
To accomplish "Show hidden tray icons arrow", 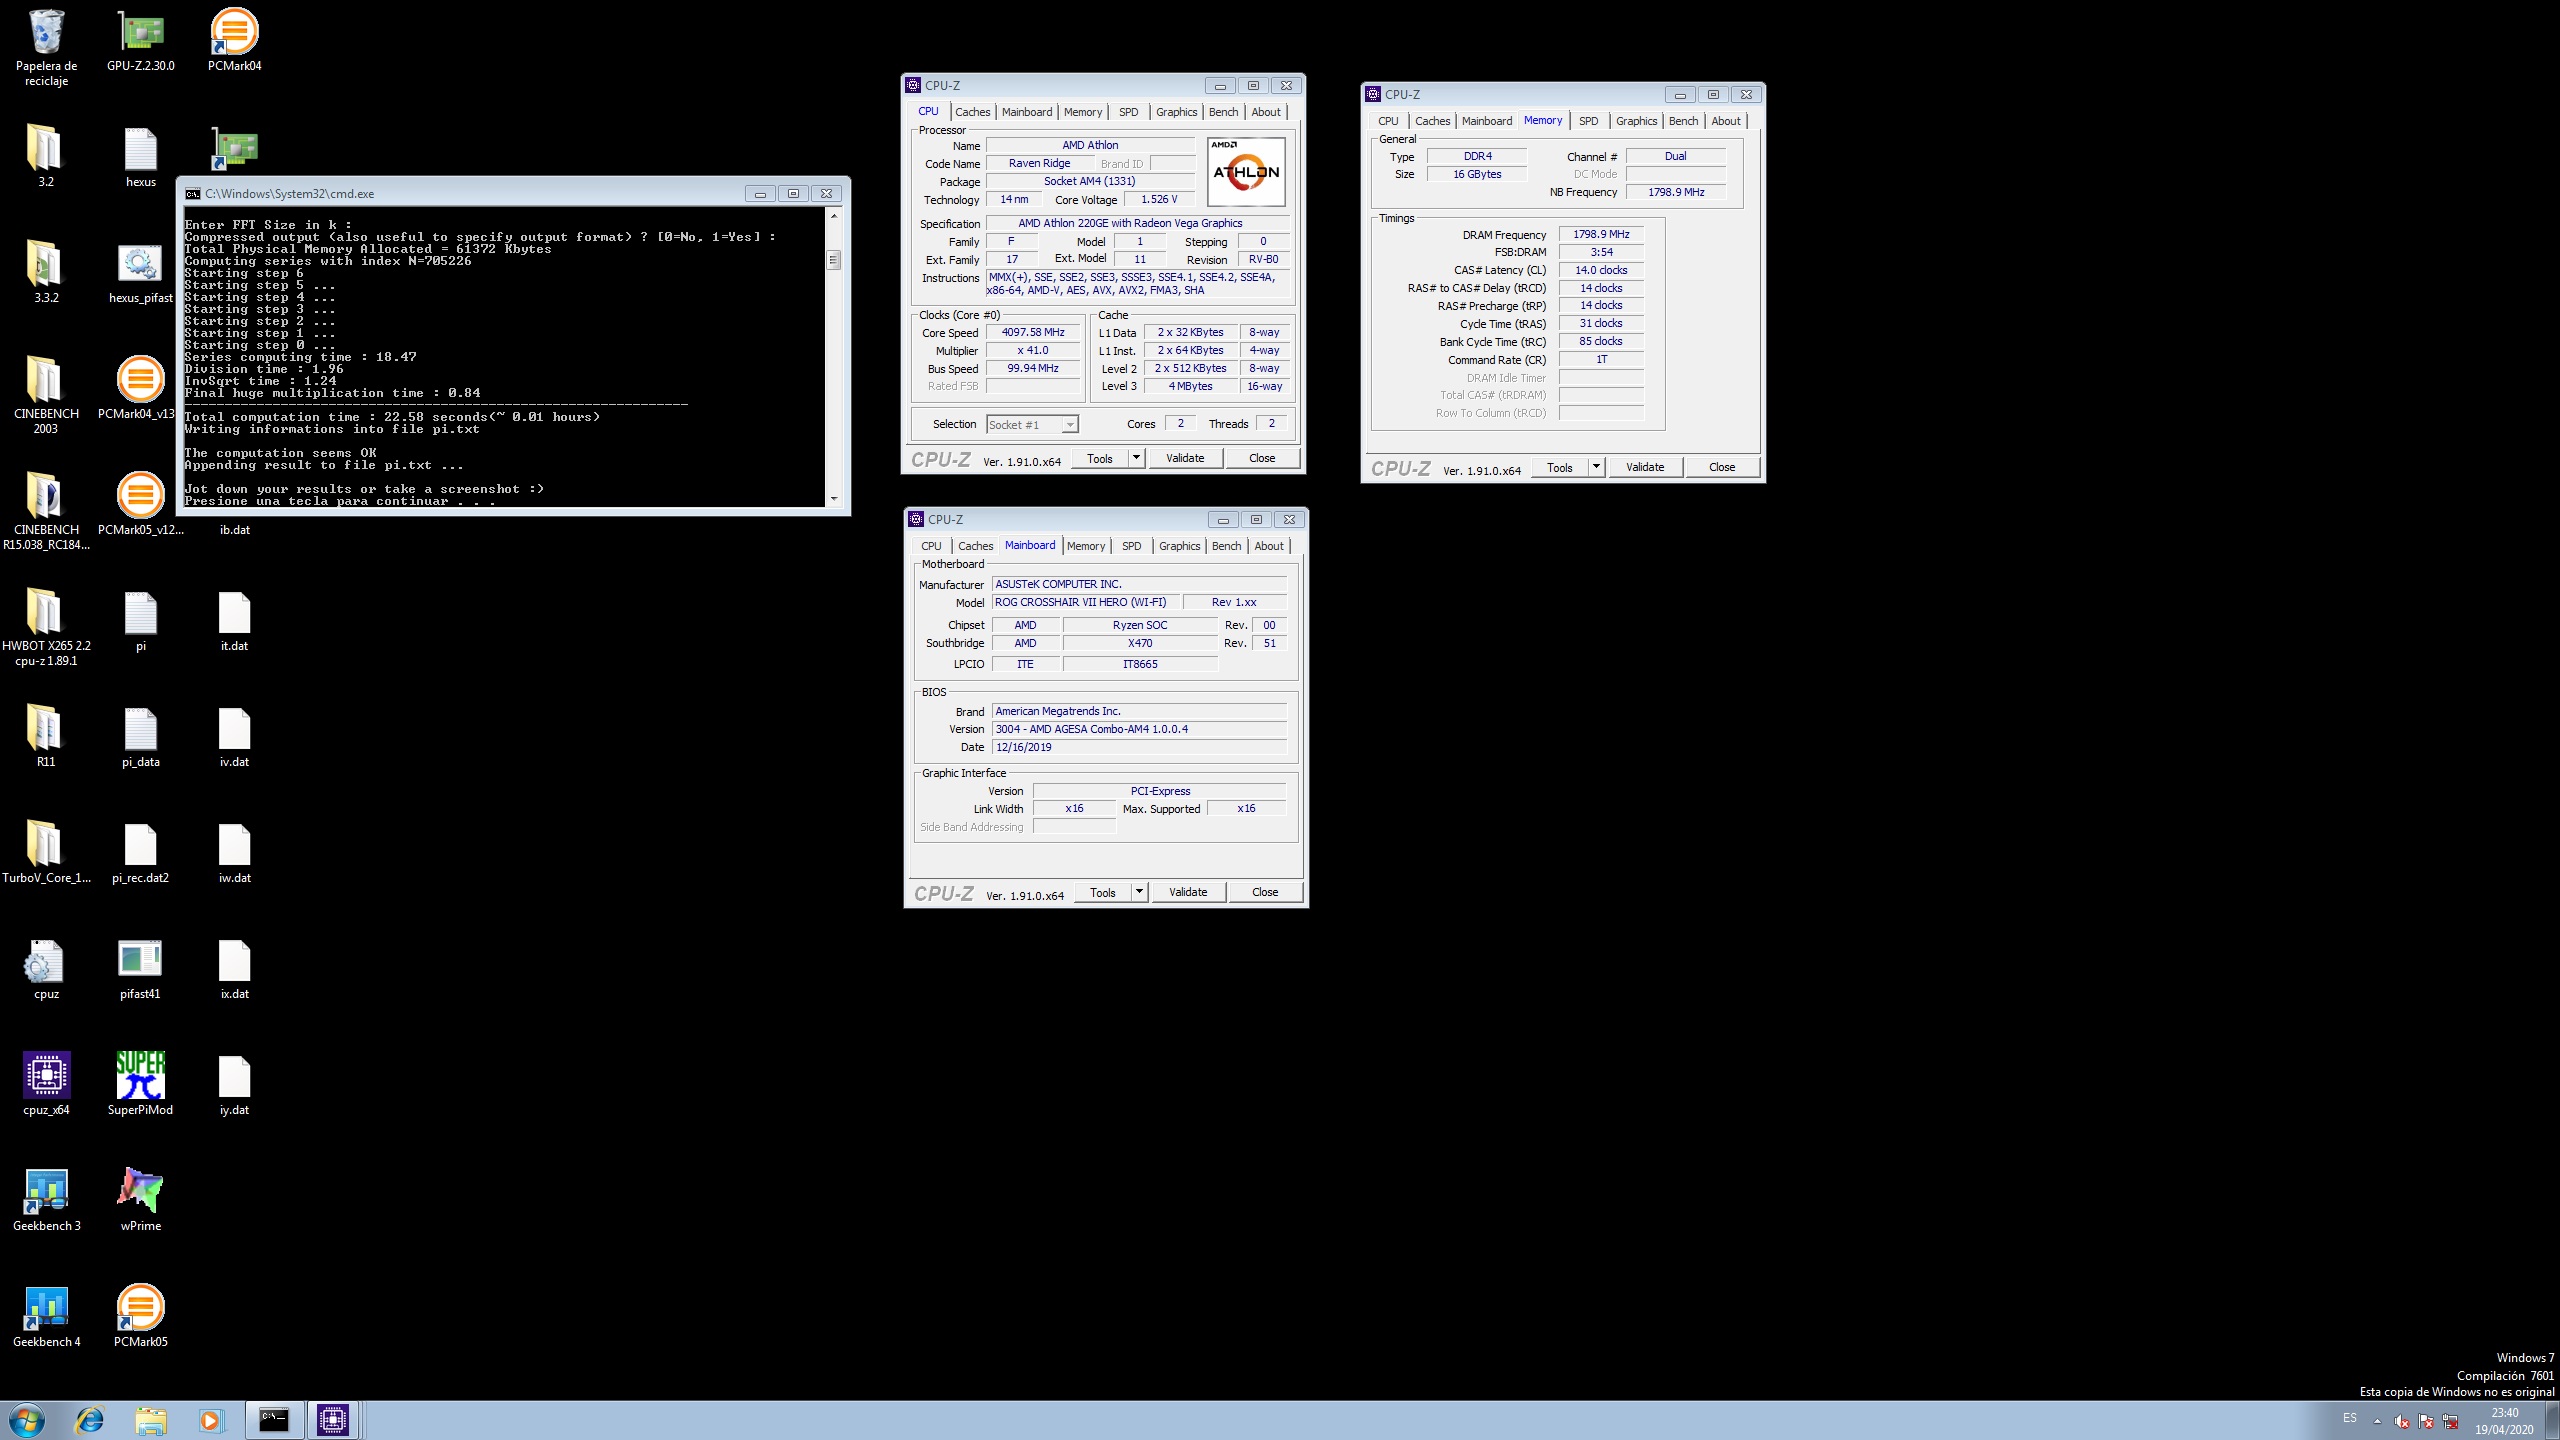I will click(2377, 1421).
